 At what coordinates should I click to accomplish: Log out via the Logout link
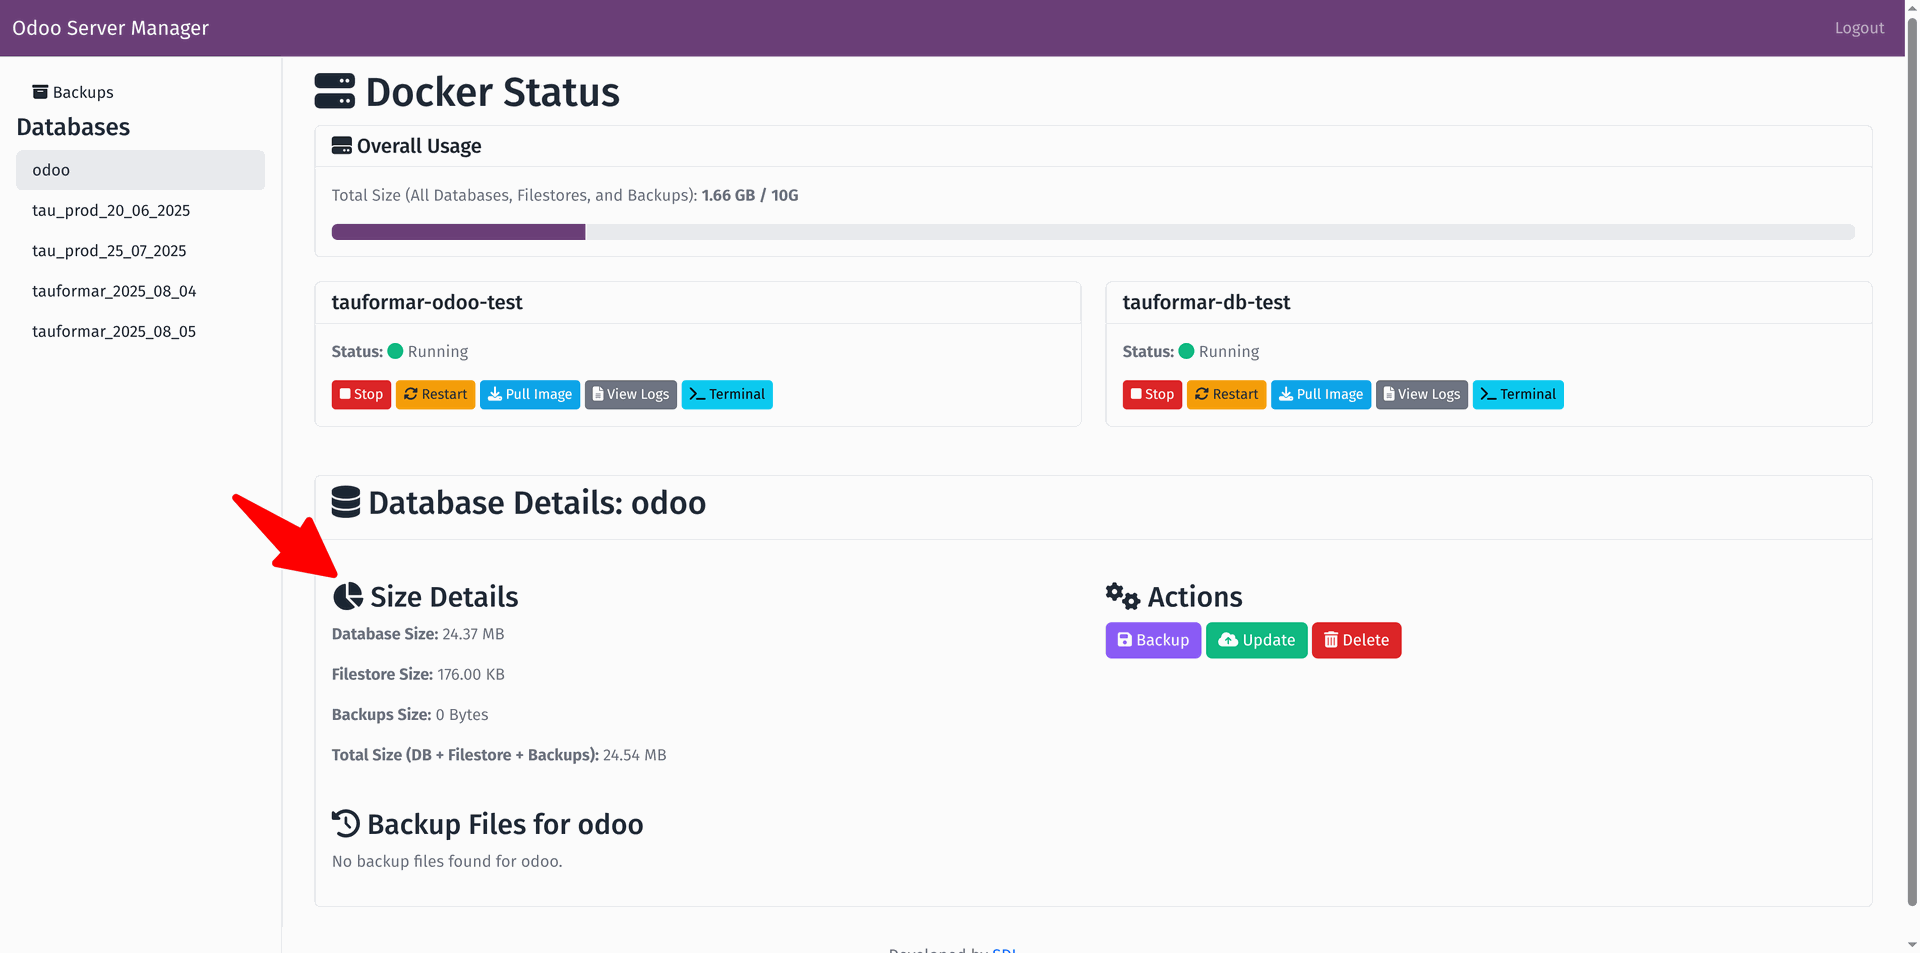[x=1859, y=28]
